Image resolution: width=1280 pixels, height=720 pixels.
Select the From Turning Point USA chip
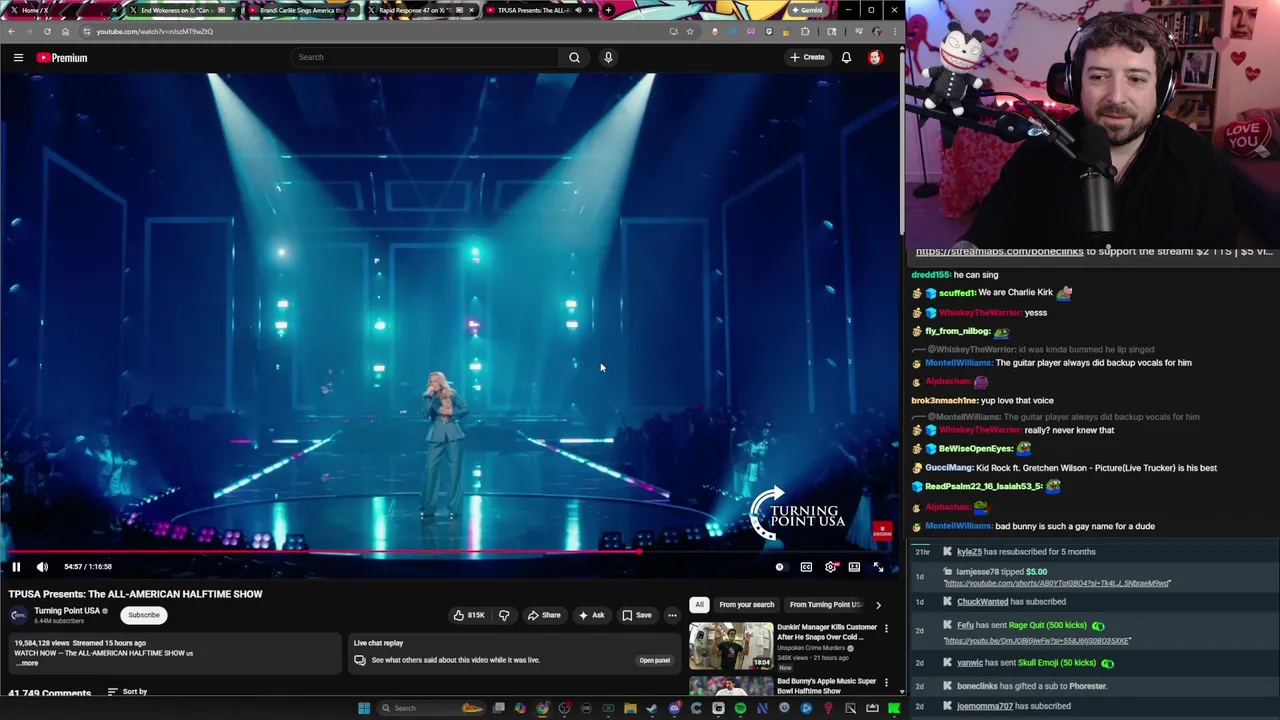tap(825, 604)
